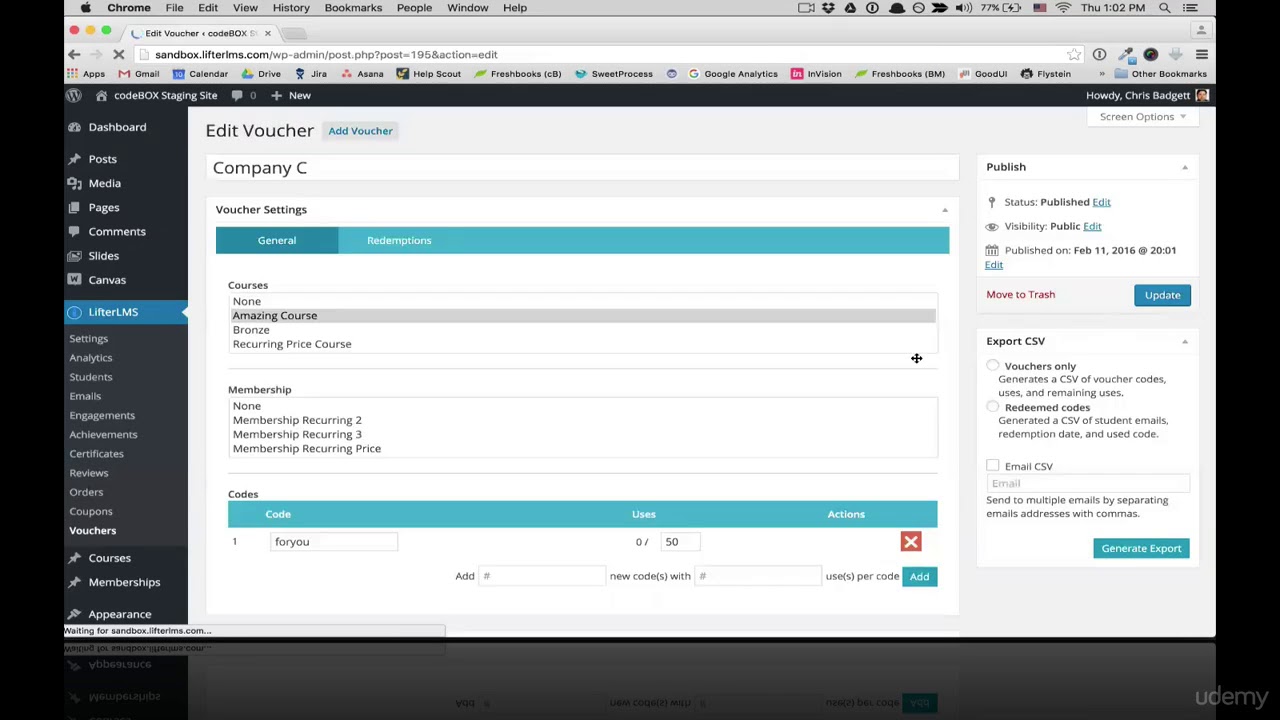Select Membership Recurring 2 in Membership list
Screen dimensions: 1280x720
tap(583, 420)
